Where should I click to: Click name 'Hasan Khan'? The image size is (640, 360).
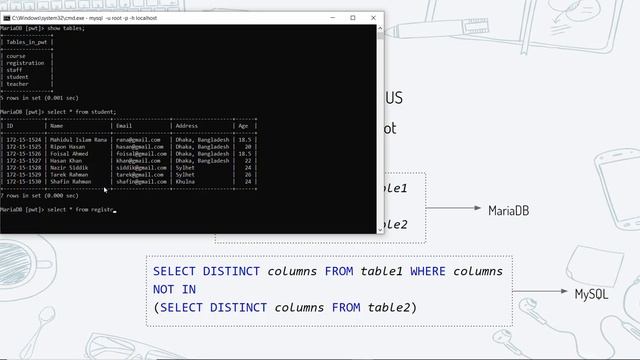click(x=66, y=160)
